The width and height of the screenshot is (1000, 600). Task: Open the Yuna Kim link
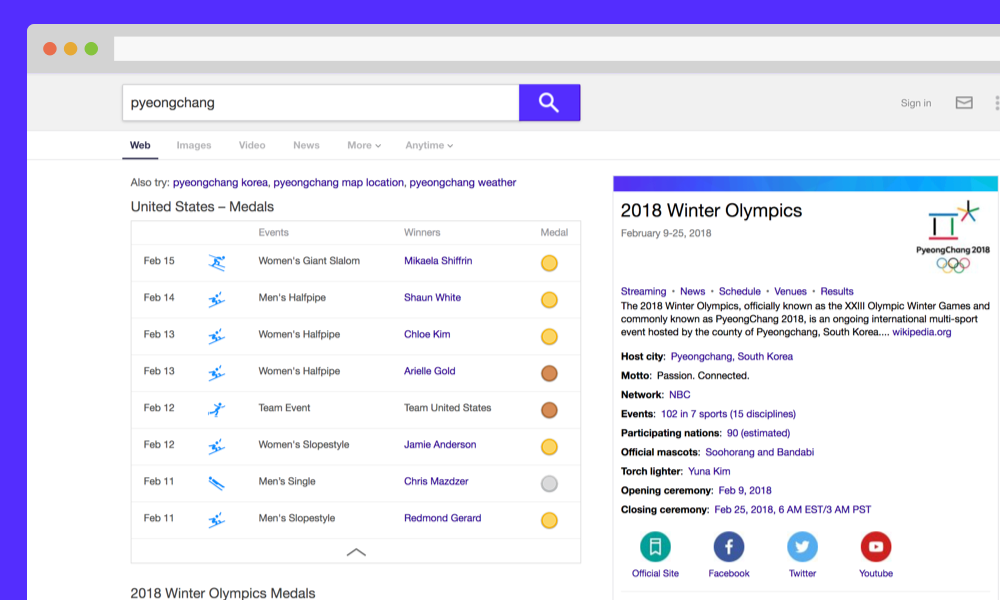pos(709,471)
